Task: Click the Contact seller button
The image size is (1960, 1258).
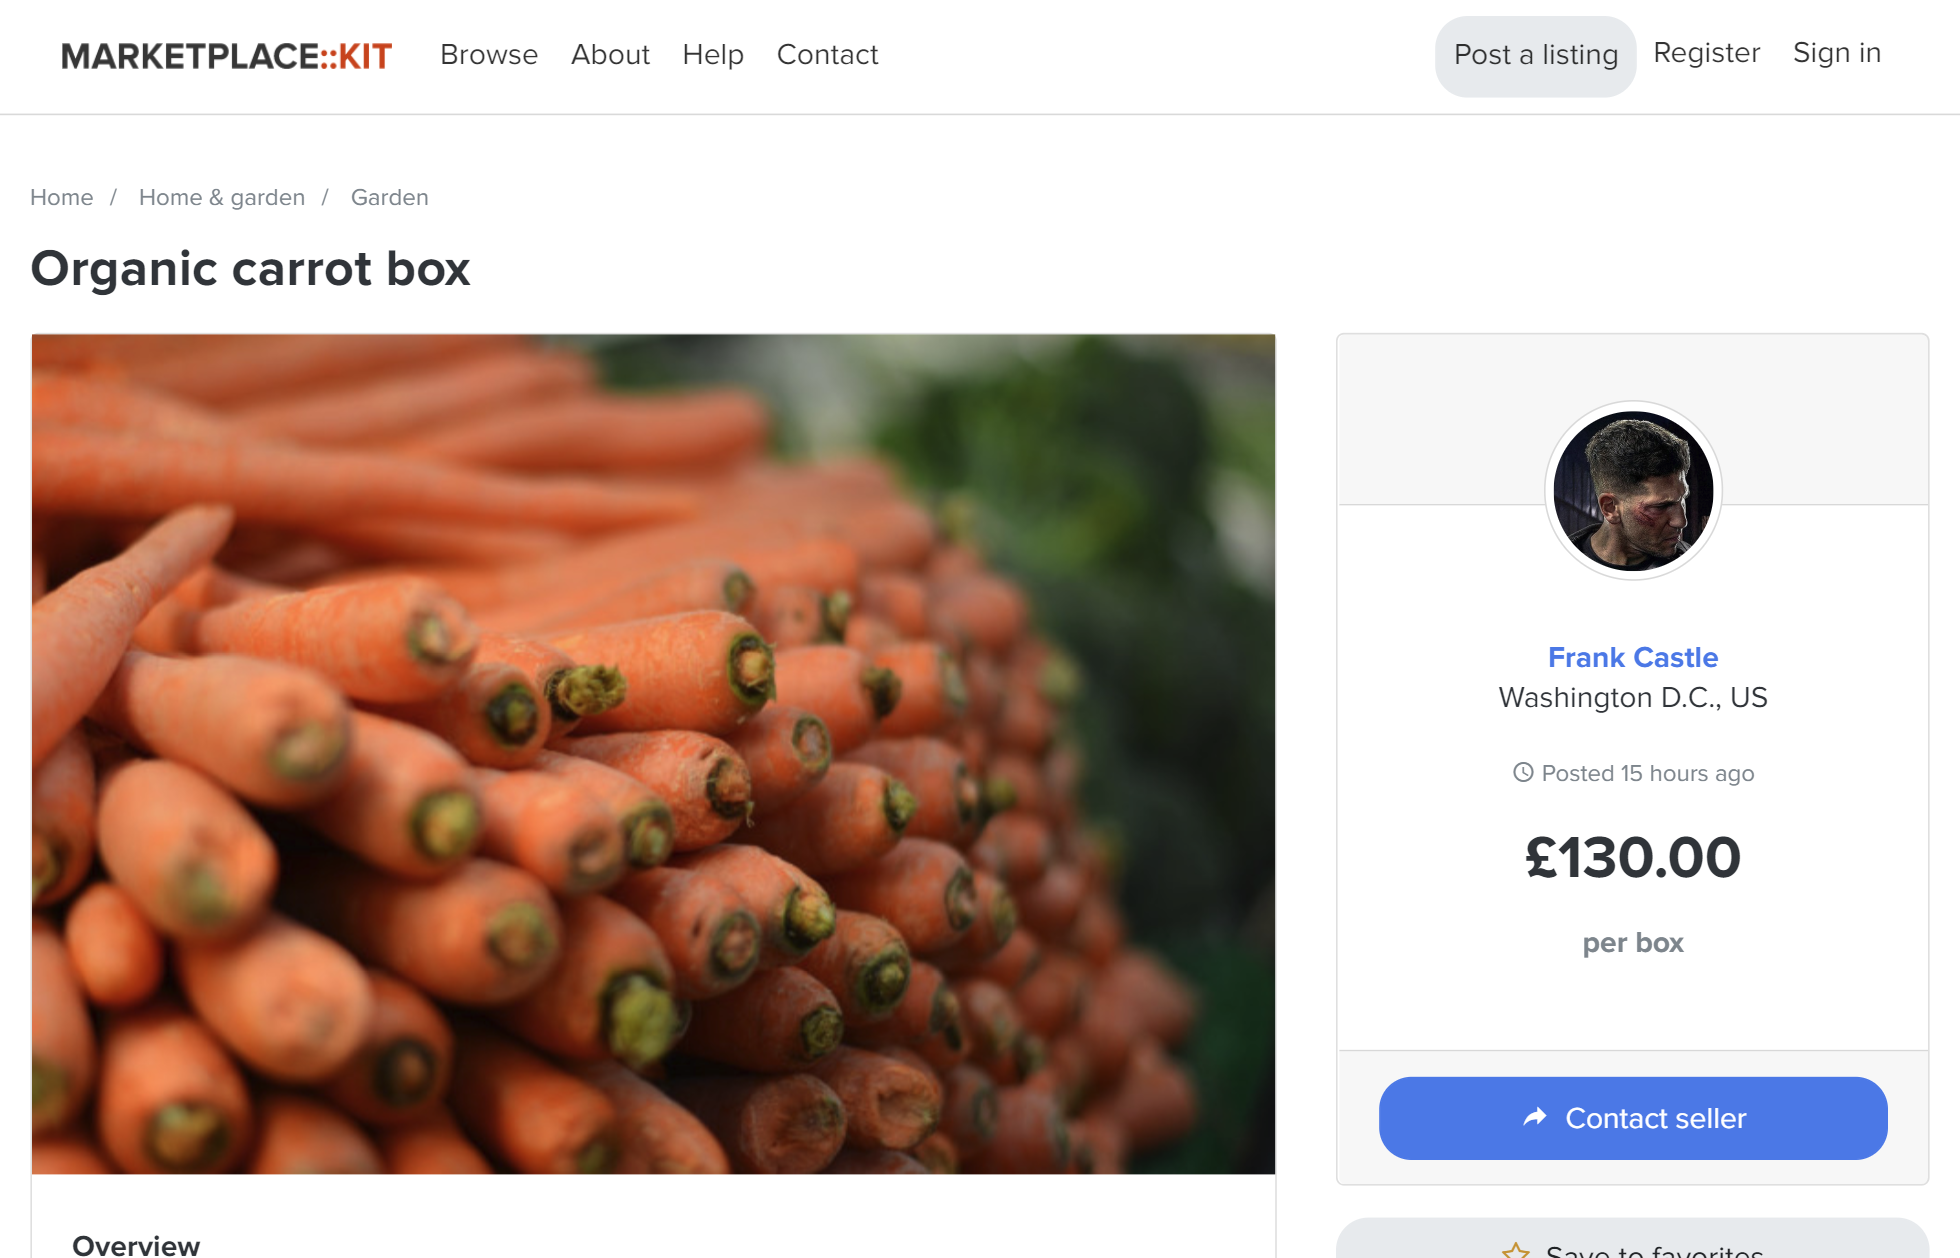Action: click(1633, 1118)
